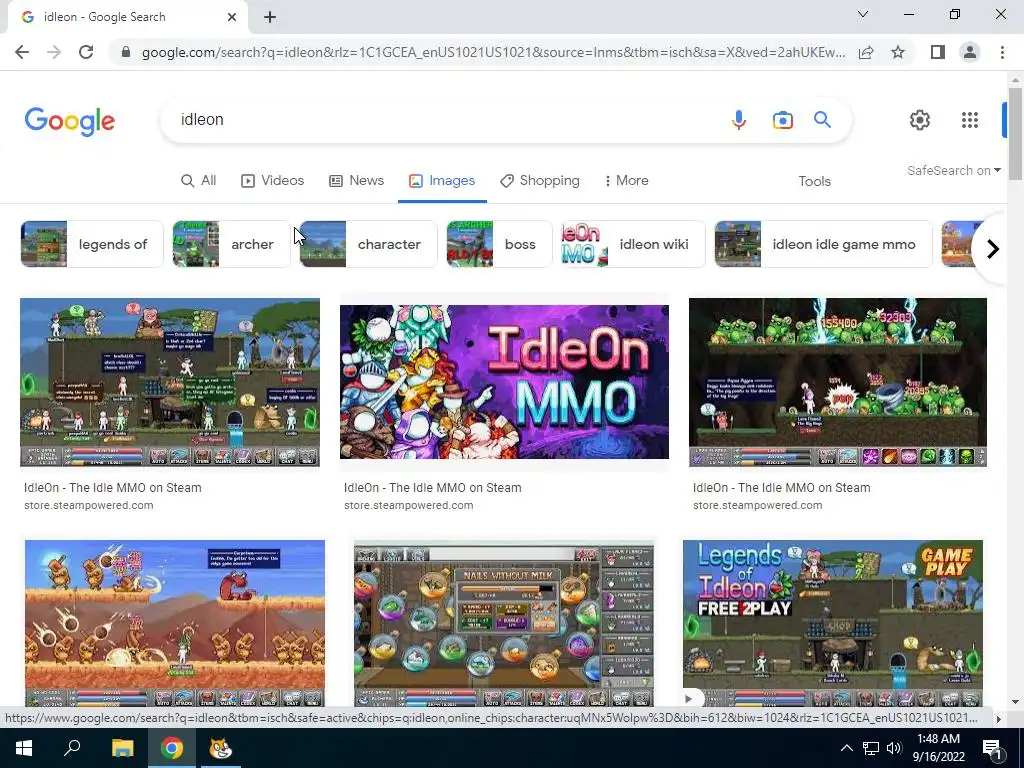Start voice search with microphone icon

coord(739,120)
